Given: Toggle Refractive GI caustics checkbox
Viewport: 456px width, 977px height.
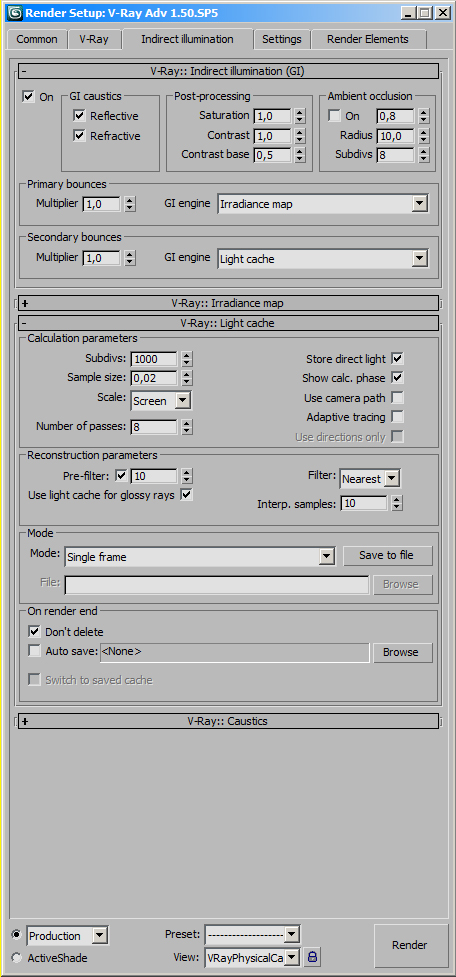Looking at the screenshot, I should (x=79, y=135).
